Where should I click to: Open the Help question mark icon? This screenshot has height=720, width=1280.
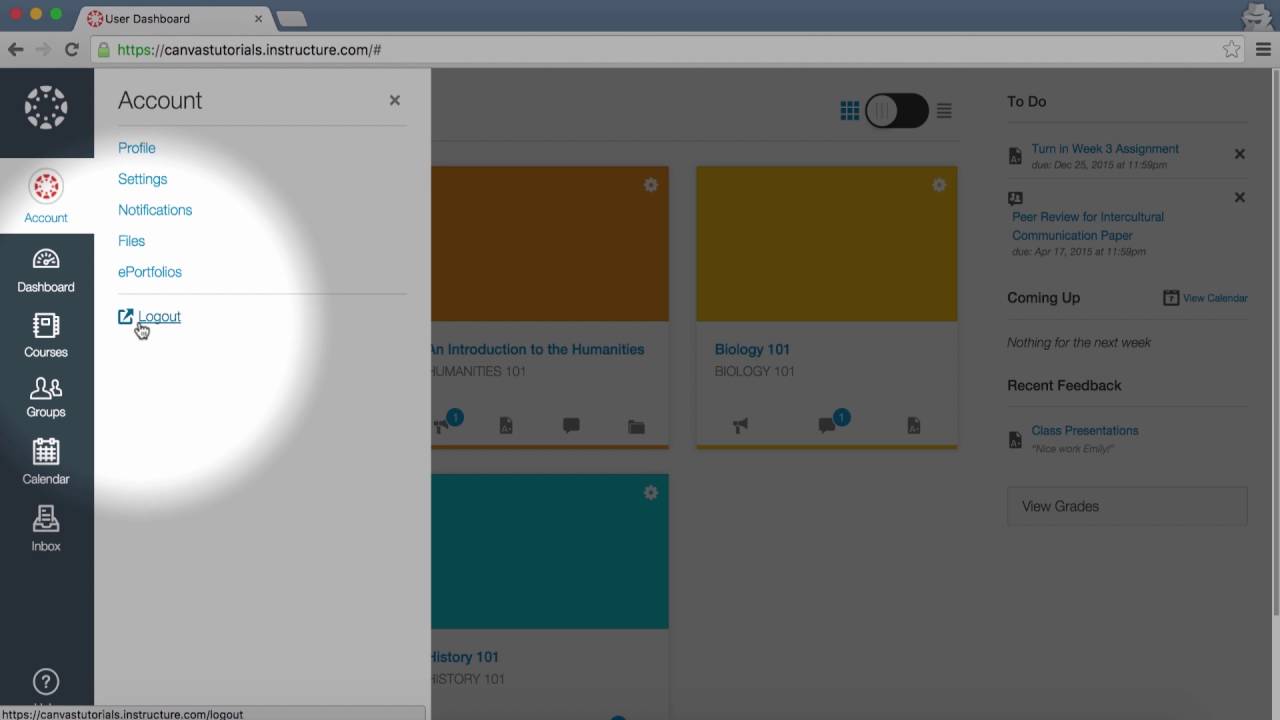point(46,682)
